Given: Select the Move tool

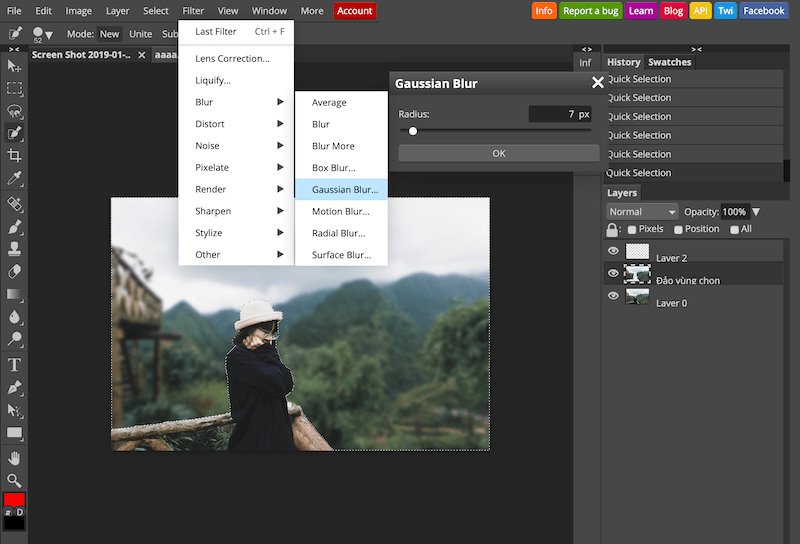Looking at the screenshot, I should click(14, 66).
